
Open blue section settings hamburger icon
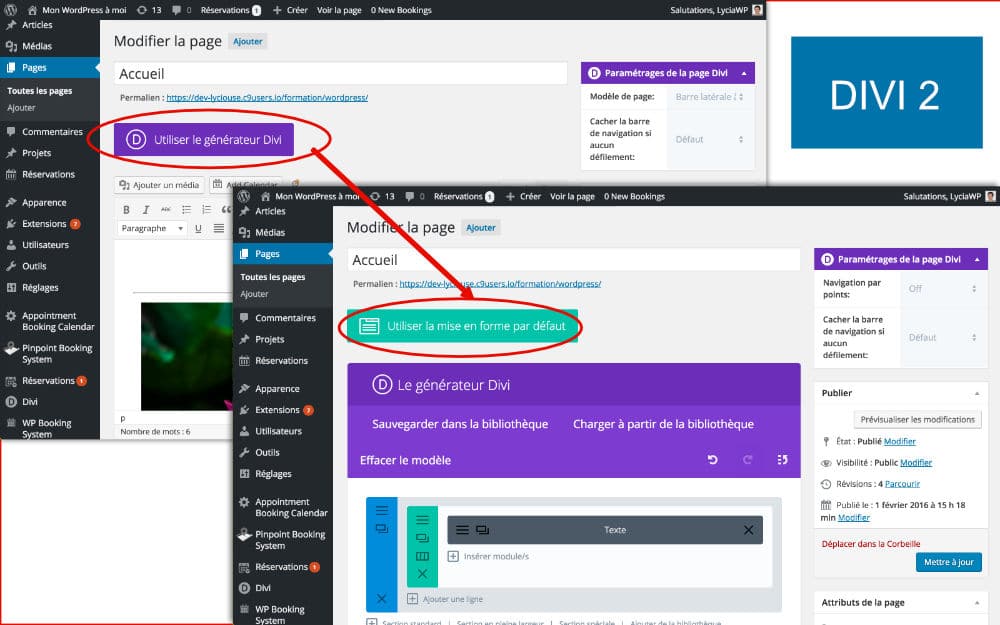381,510
